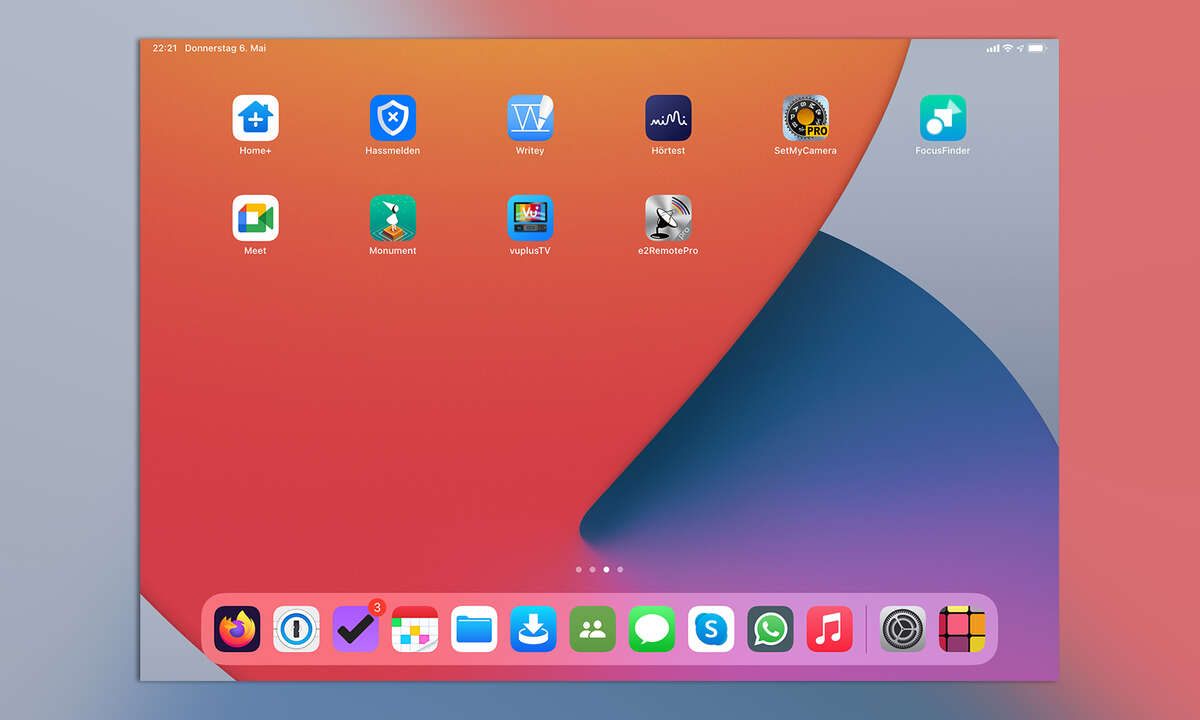Tap the last home screen page dot
This screenshot has height=720, width=1200.
click(620, 569)
